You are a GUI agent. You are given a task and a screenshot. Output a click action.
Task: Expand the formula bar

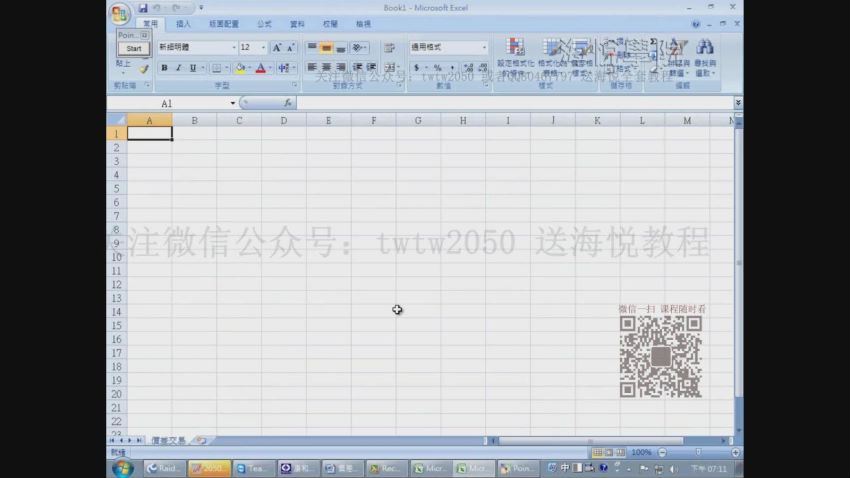pos(738,102)
